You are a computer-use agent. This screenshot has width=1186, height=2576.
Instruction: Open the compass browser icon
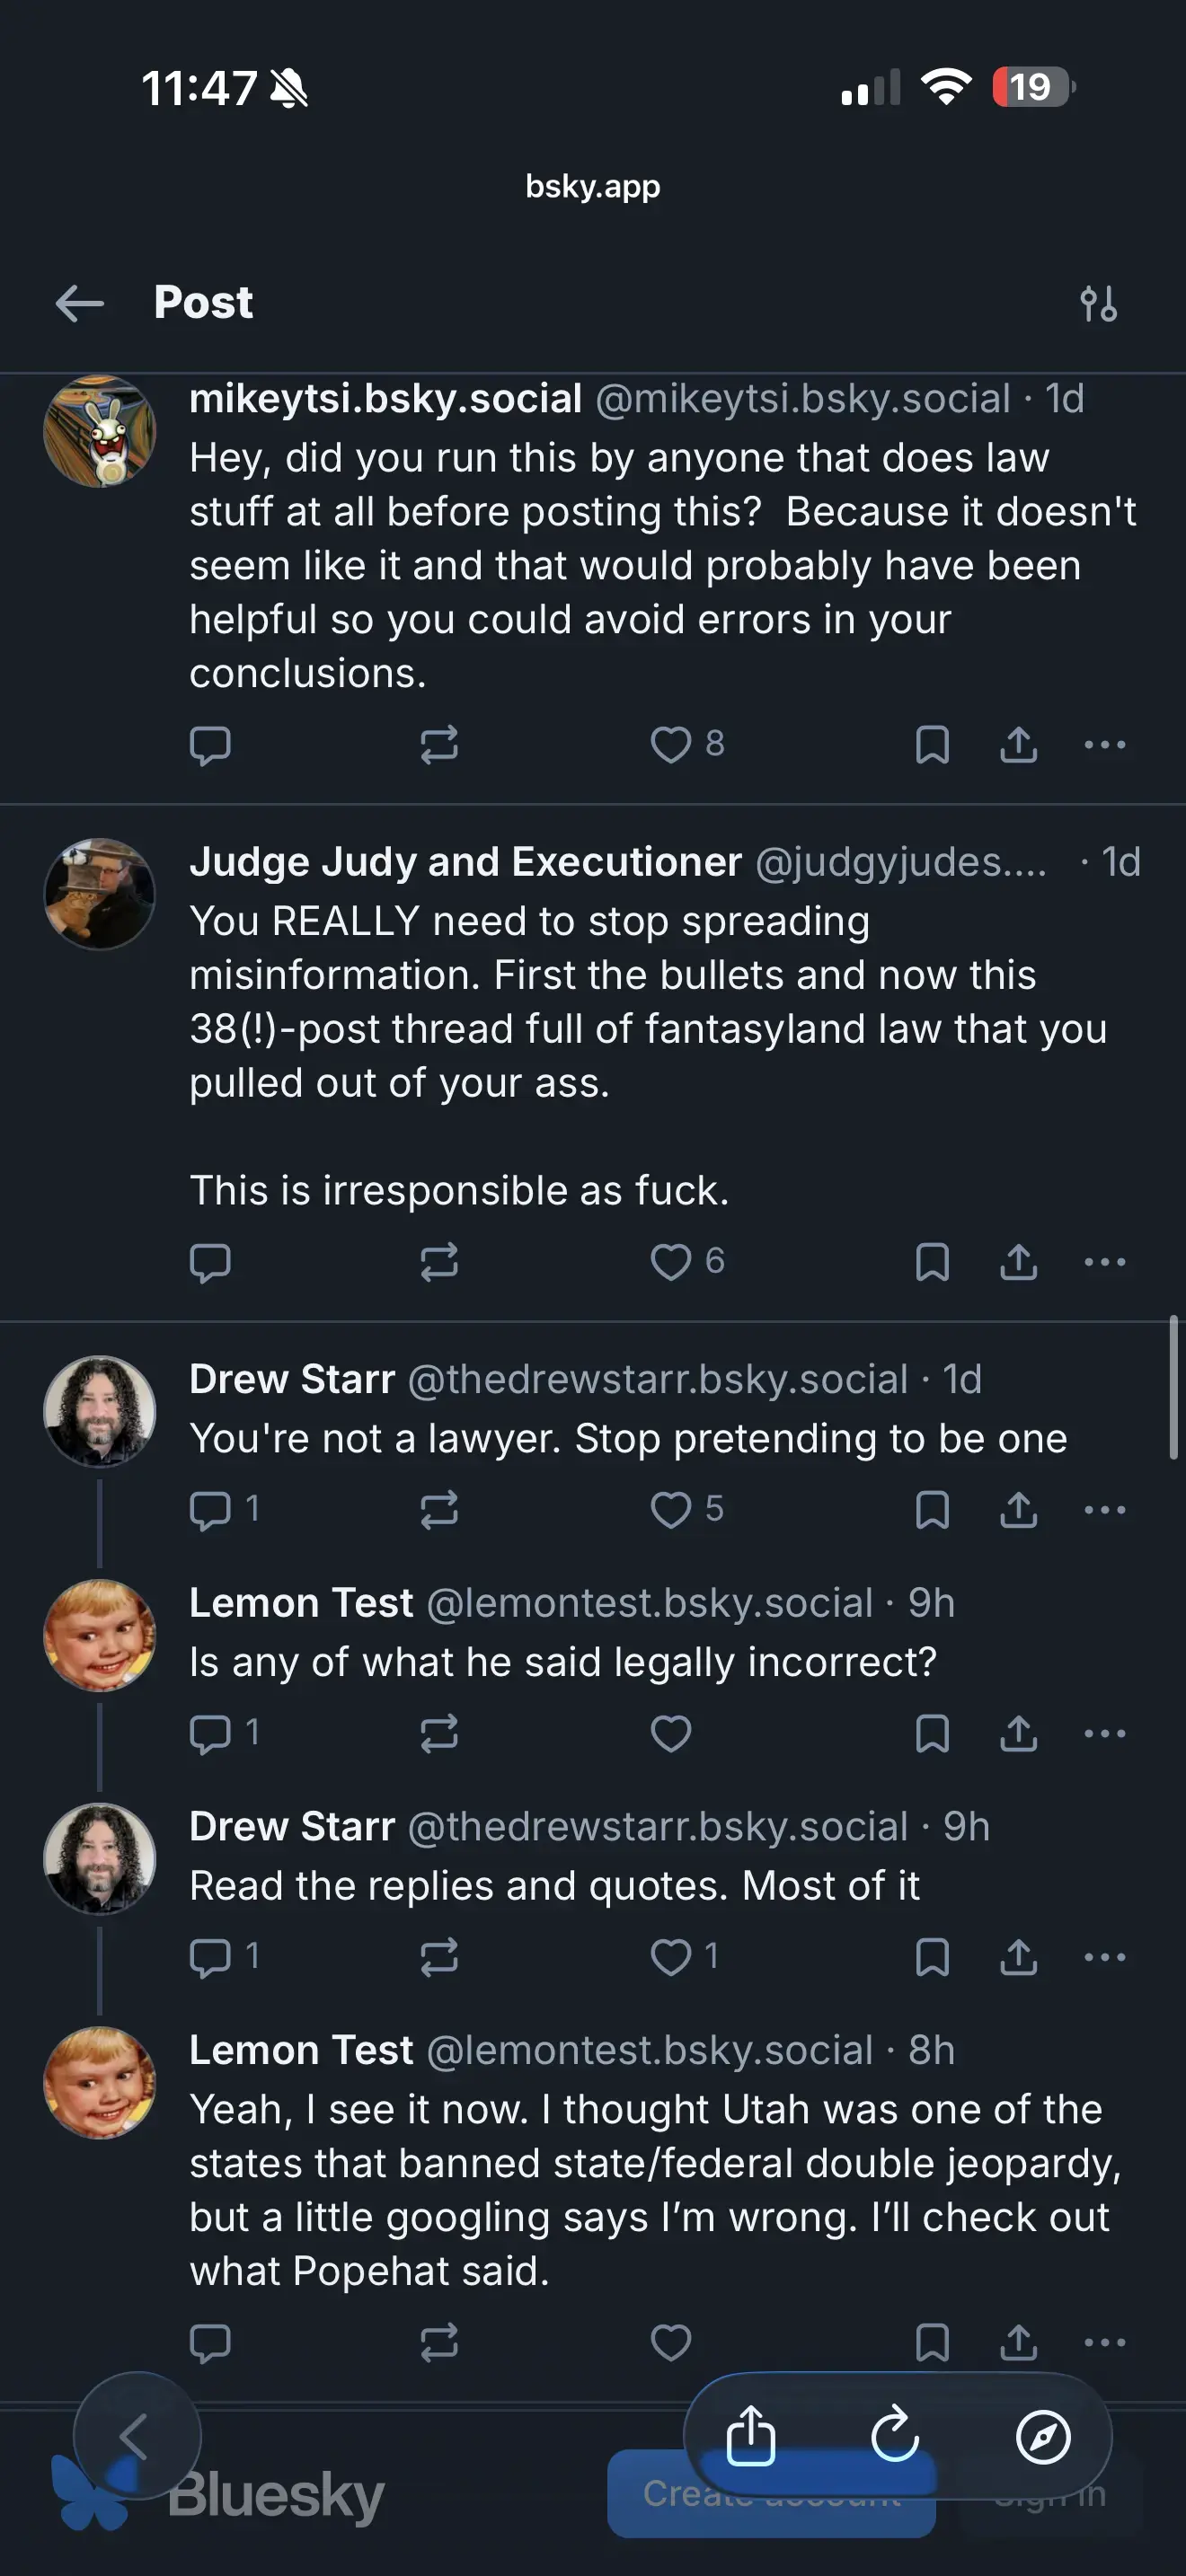pyautogui.click(x=1043, y=2436)
